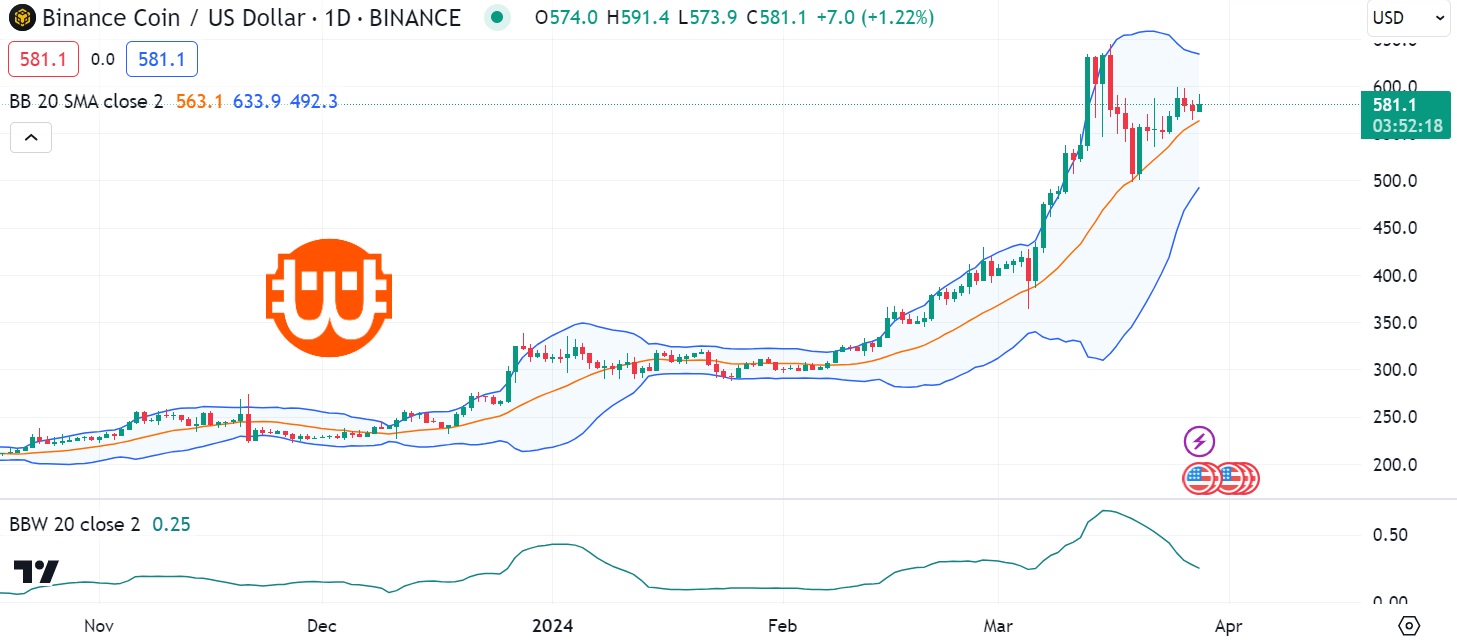The width and height of the screenshot is (1457, 644).
Task: Click the orange 563.1 basis value
Action: pyautogui.click(x=199, y=101)
